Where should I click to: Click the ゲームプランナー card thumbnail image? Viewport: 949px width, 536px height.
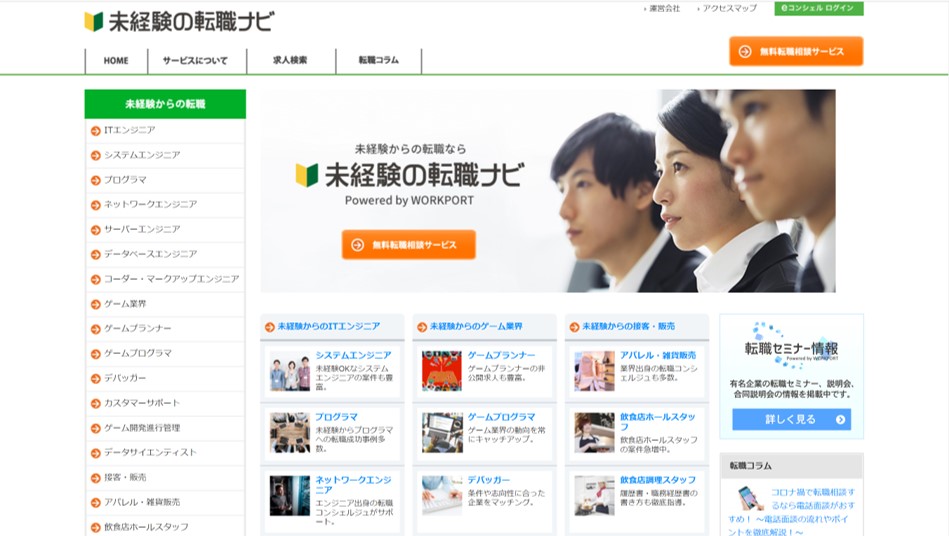point(442,371)
